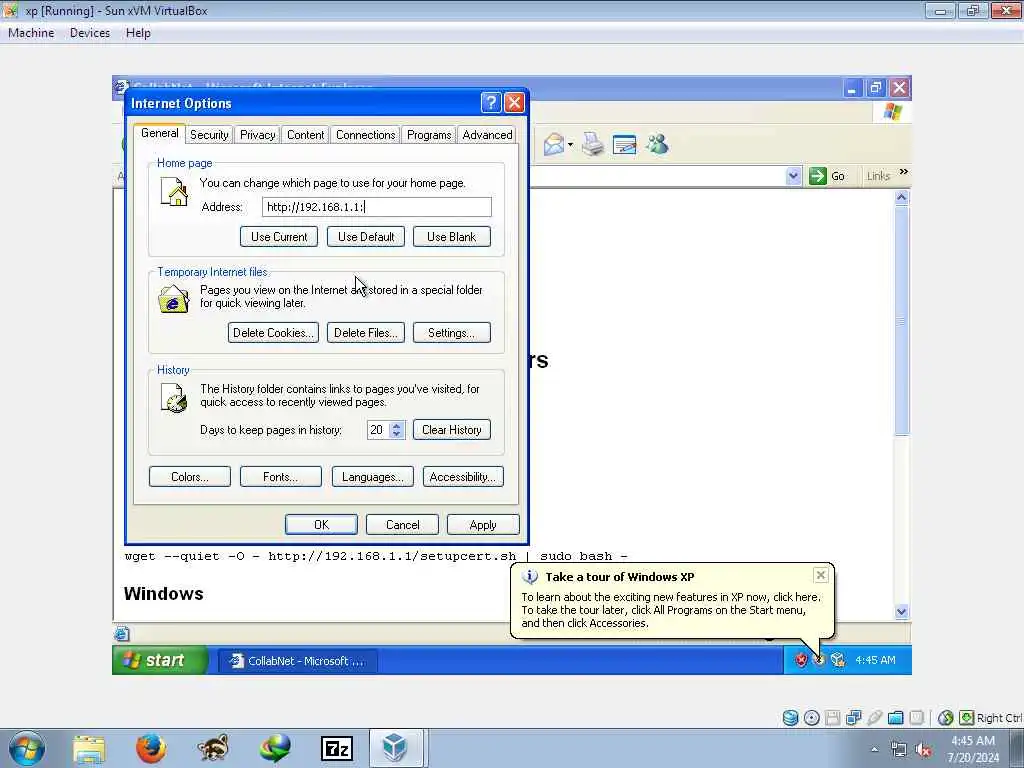Expand the Links toolbar chevron
The image size is (1024, 768).
click(904, 172)
